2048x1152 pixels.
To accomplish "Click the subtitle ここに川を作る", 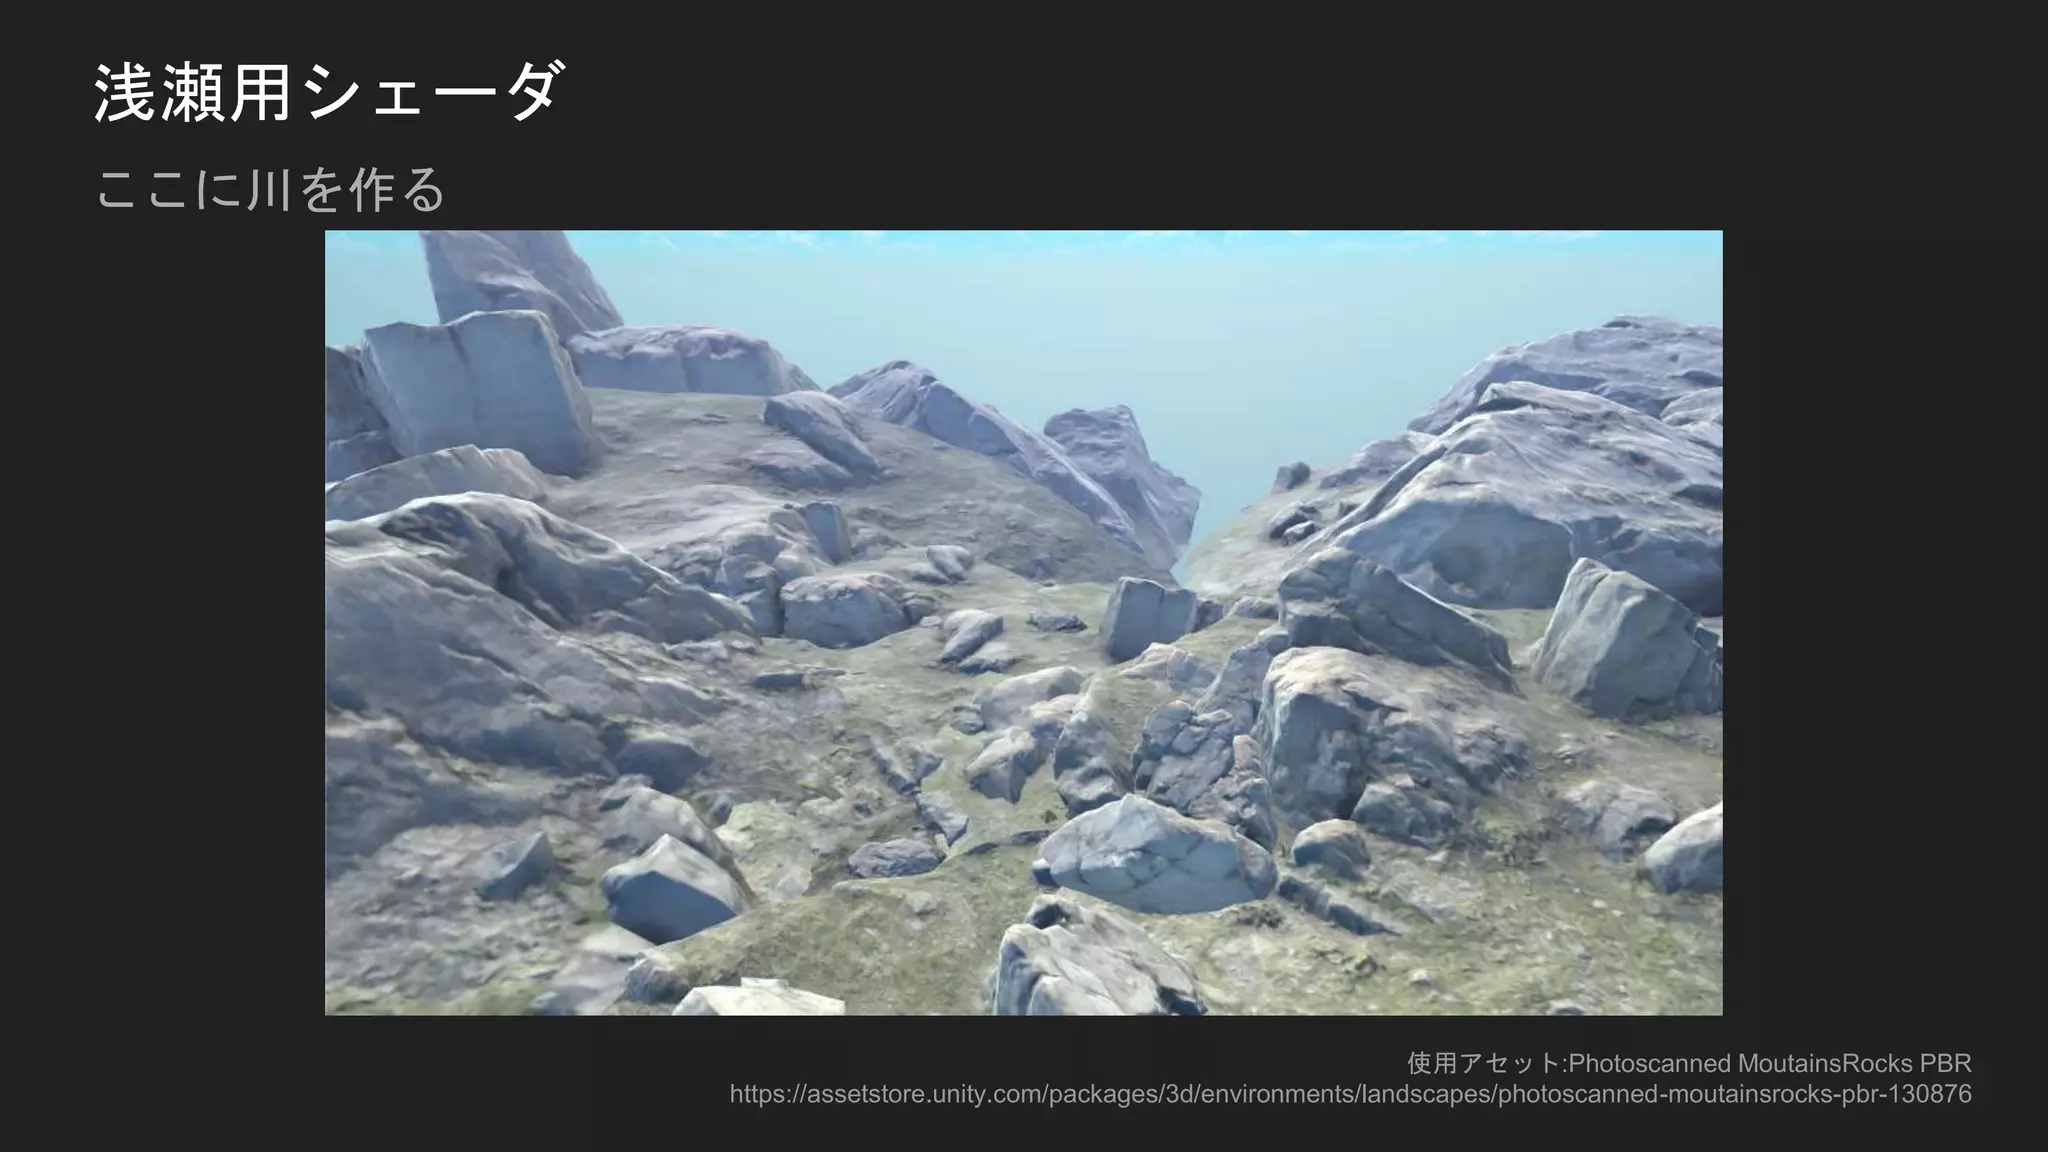I will pos(270,189).
